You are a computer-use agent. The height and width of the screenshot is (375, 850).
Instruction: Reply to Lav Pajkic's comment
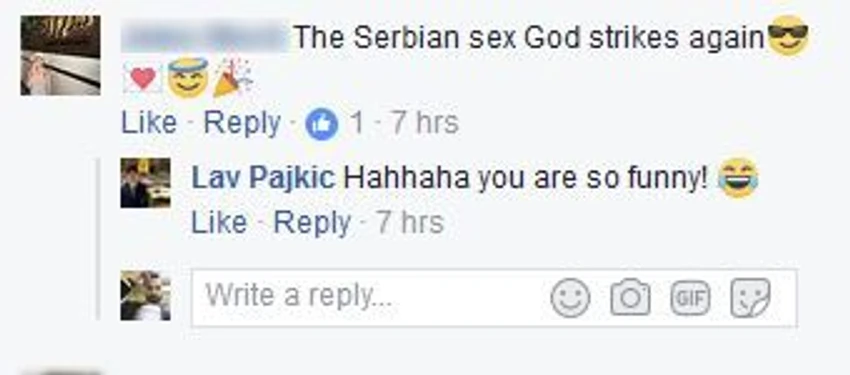point(312,224)
